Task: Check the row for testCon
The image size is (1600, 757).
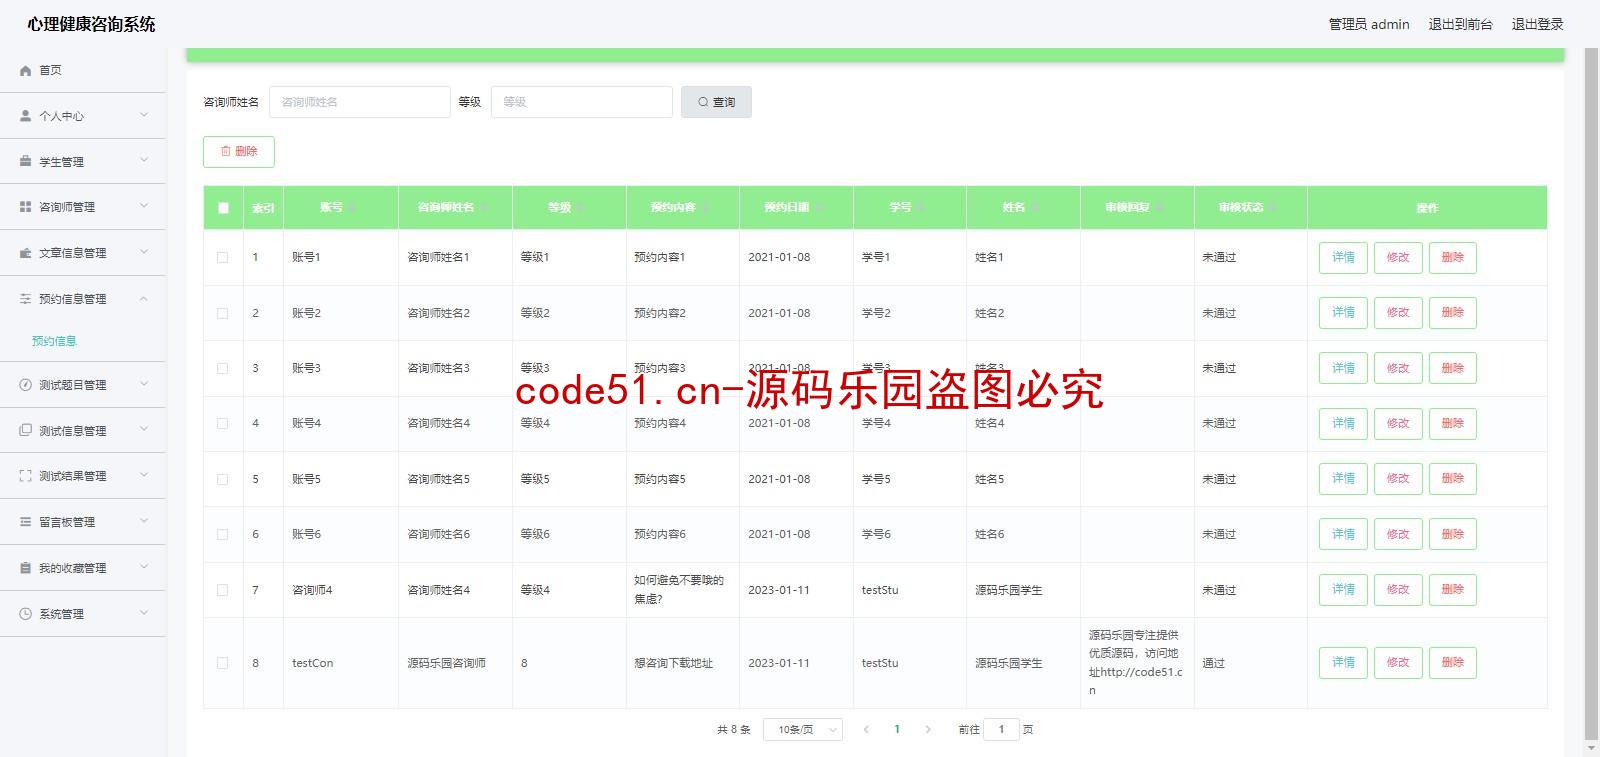Action: [x=223, y=663]
